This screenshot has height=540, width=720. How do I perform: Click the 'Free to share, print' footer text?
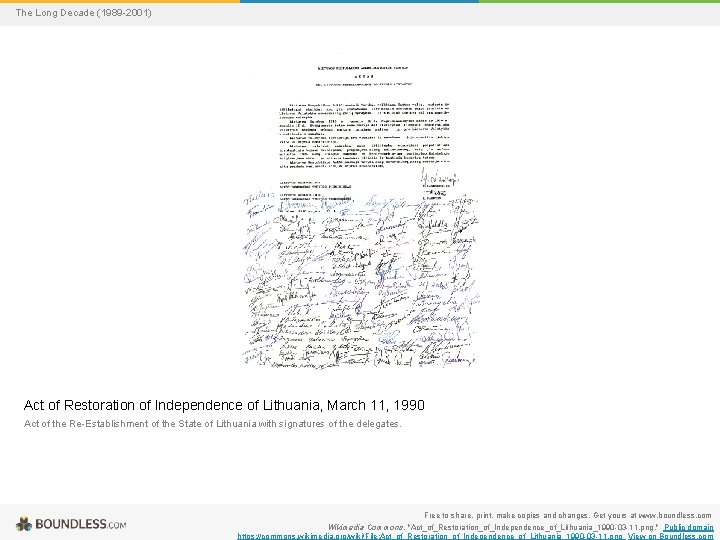pos(568,515)
